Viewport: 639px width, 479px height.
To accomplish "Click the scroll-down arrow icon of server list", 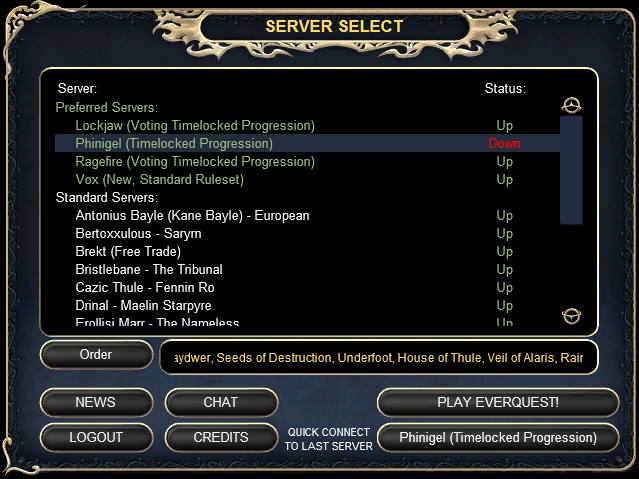I will pyautogui.click(x=571, y=316).
